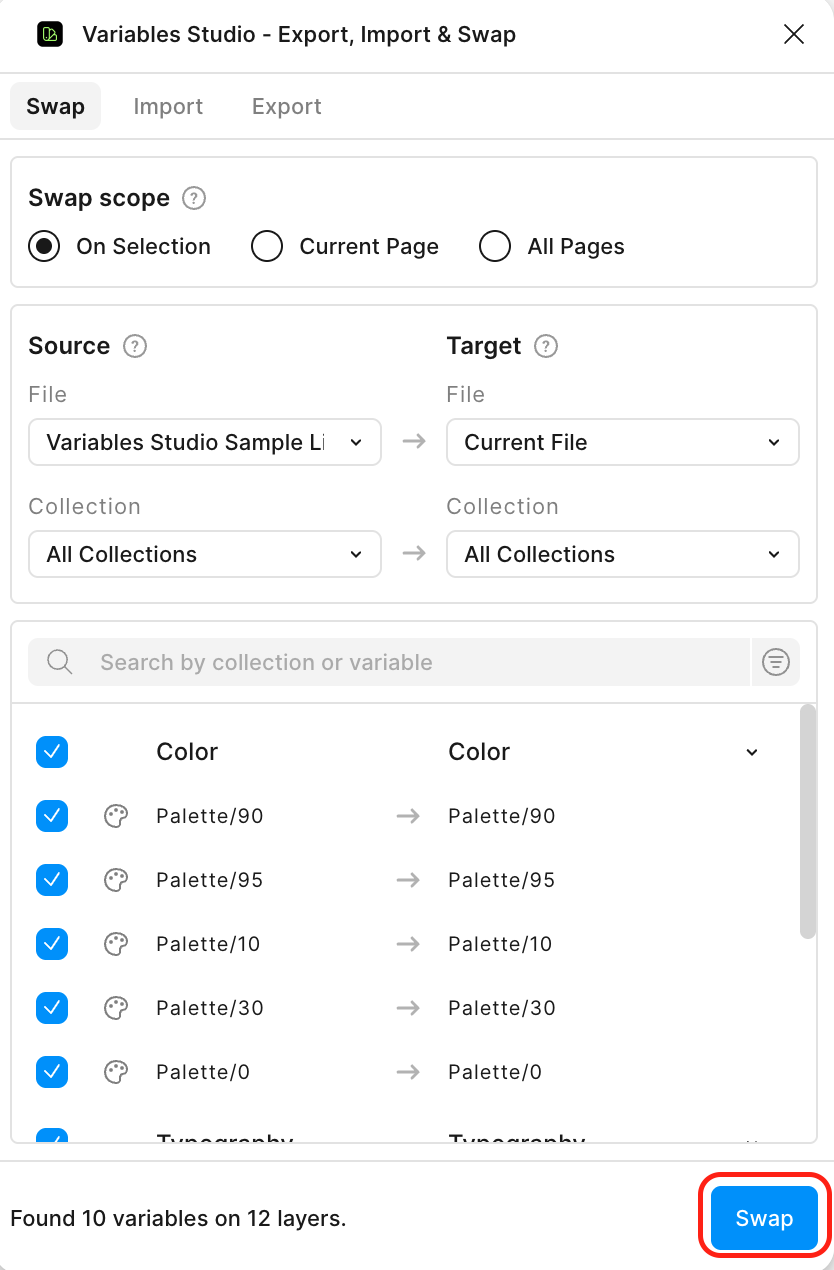Switch to the Import tab

coord(168,107)
